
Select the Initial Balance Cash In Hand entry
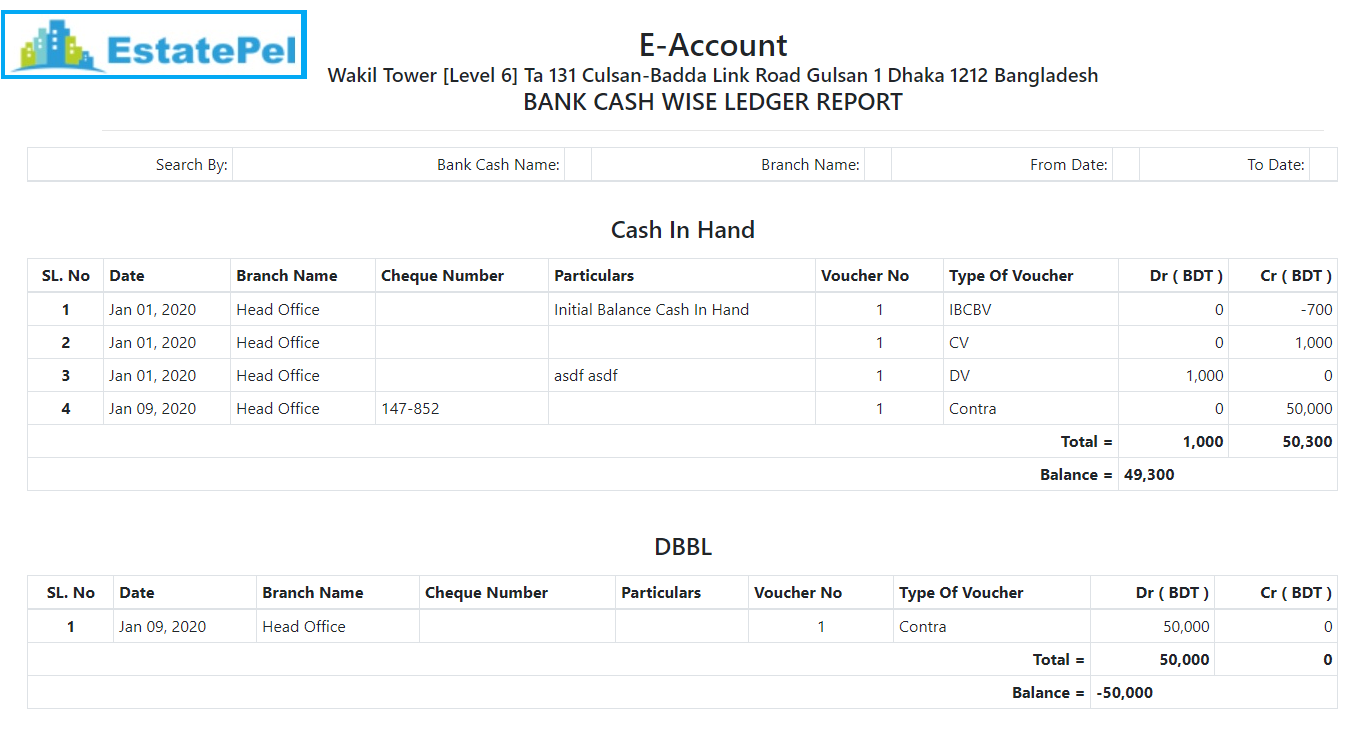651,310
